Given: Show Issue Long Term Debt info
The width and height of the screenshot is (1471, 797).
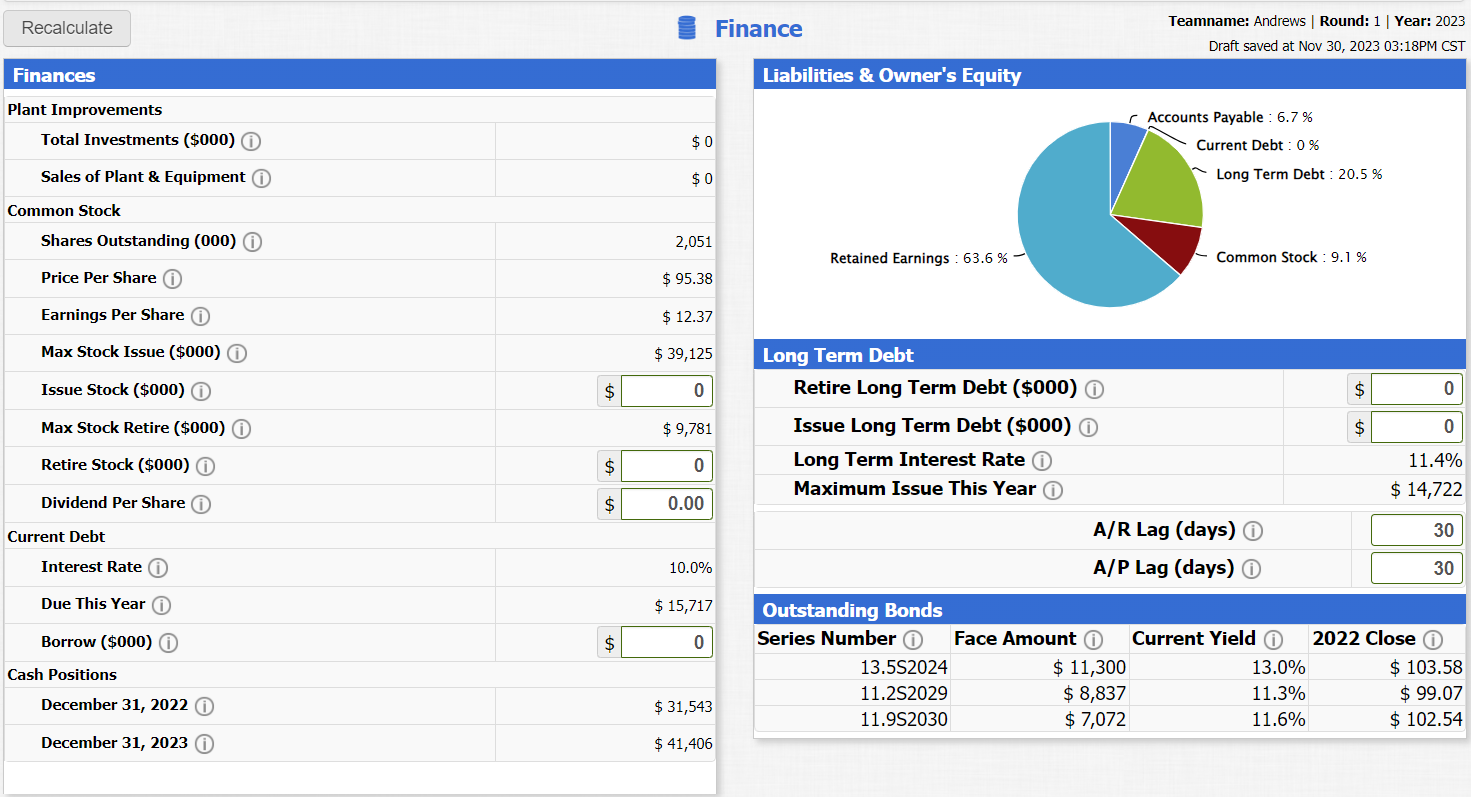Looking at the screenshot, I should point(1088,427).
